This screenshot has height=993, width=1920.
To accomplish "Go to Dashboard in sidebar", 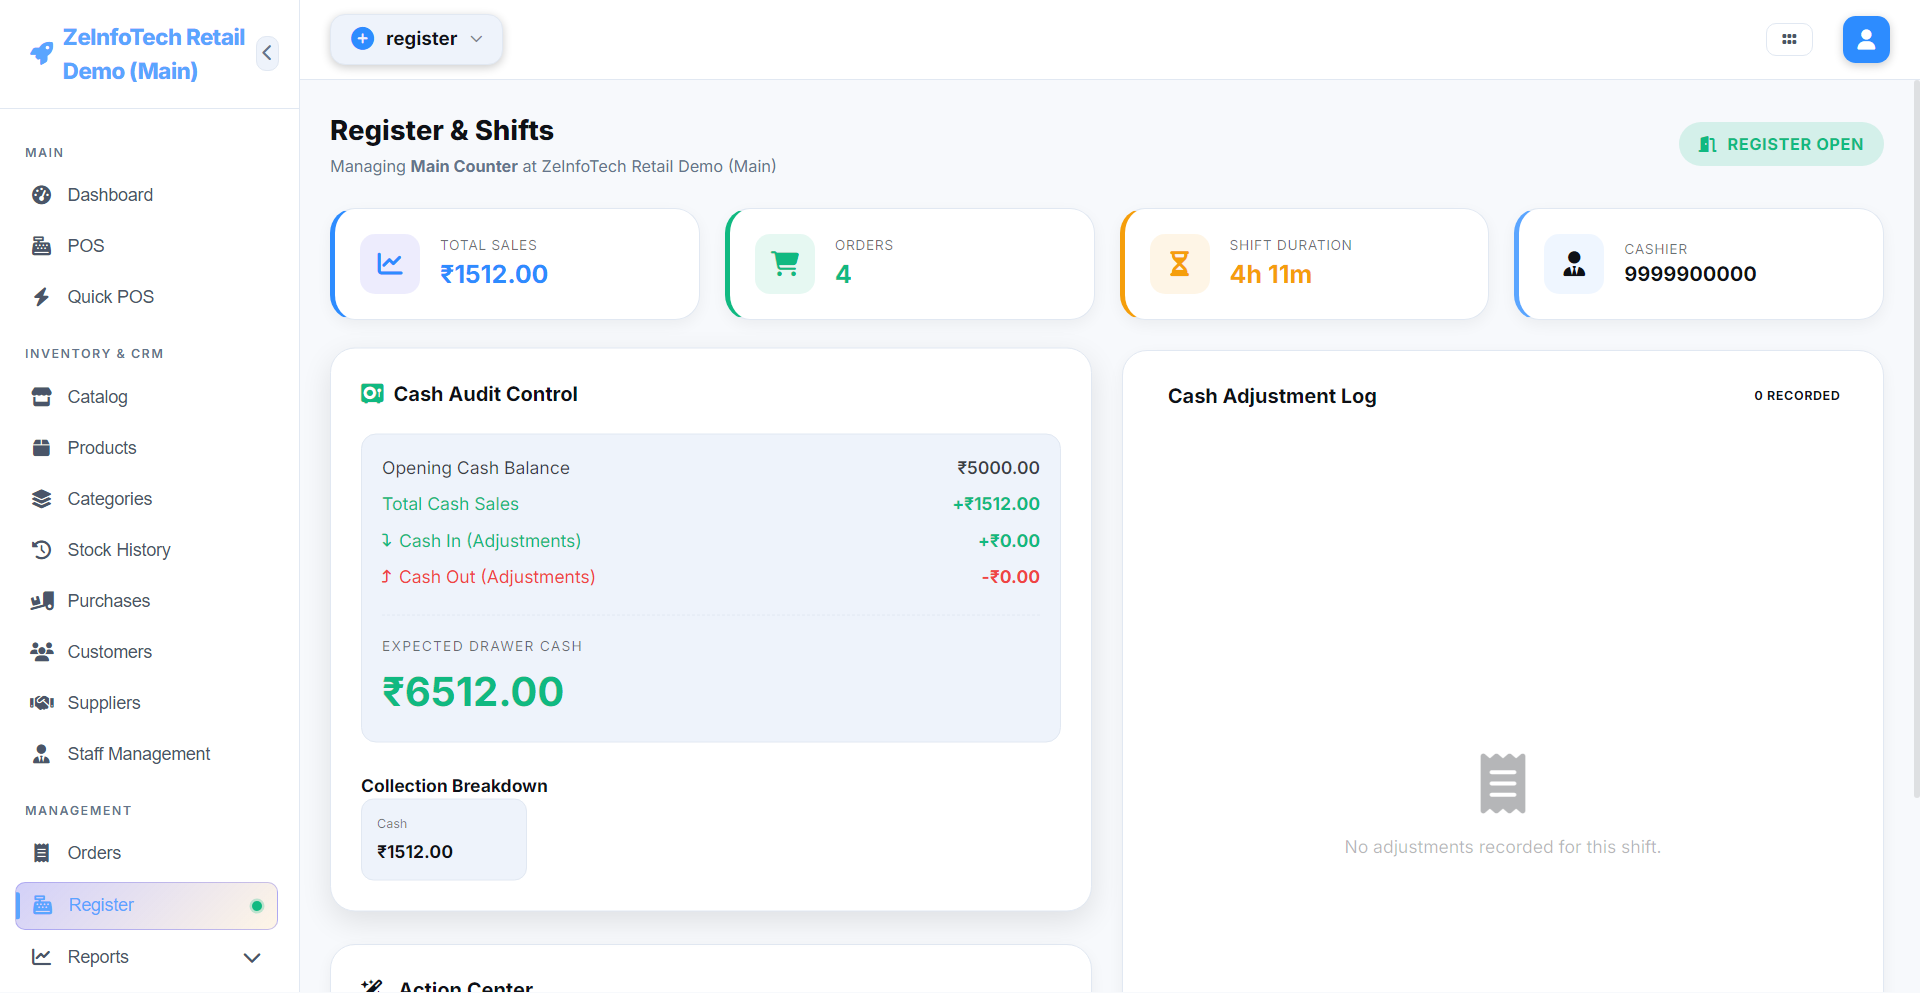I will [110, 195].
